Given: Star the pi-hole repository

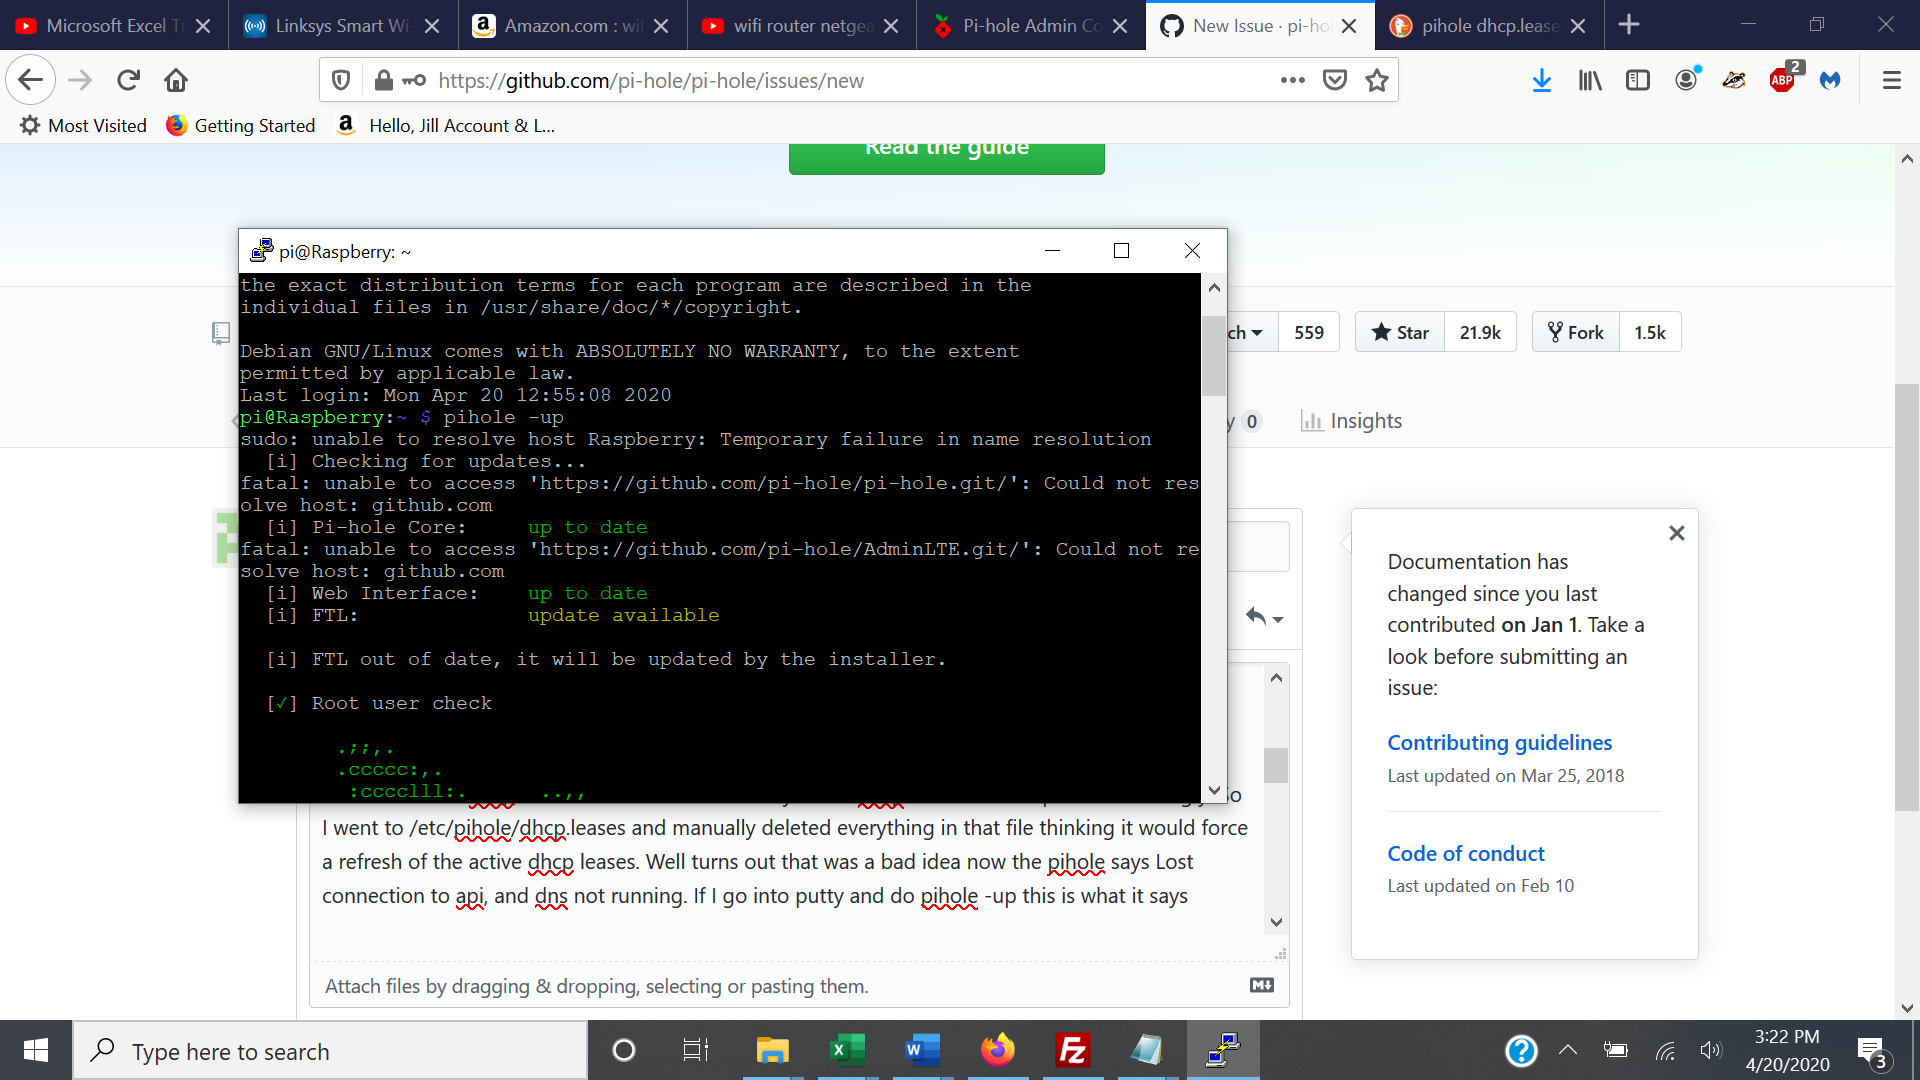Looking at the screenshot, I should click(x=1398, y=331).
